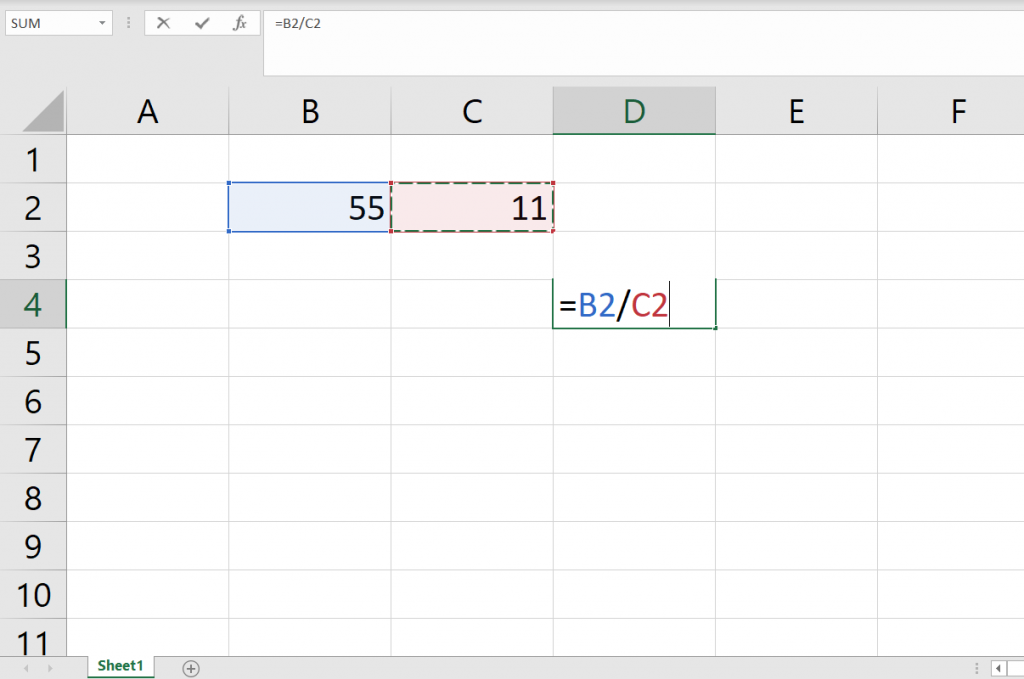Select row 10 header
Image resolution: width=1024 pixels, height=679 pixels.
33,594
